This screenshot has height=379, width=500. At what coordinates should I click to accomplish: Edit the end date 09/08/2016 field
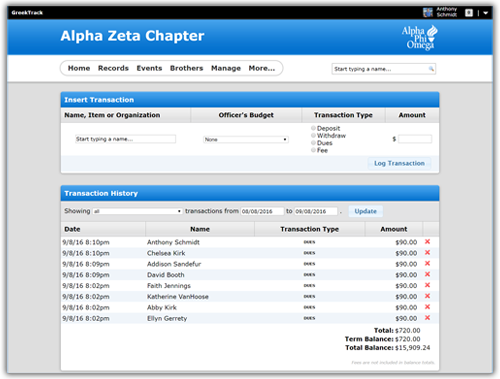[x=316, y=211]
